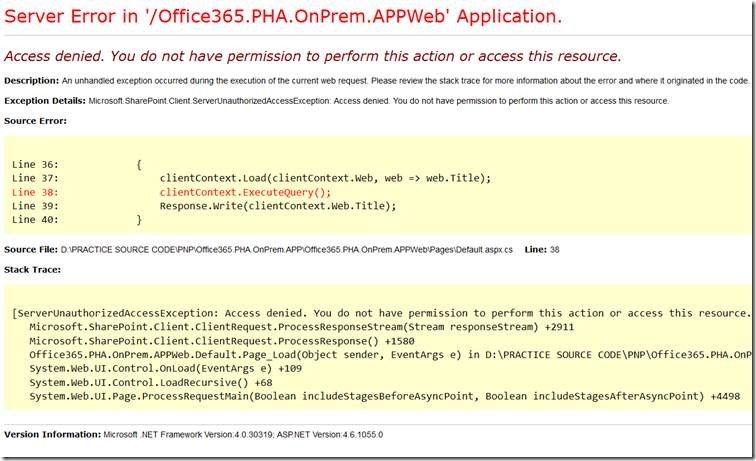The height and width of the screenshot is (461, 756).
Task: Click 'Line 37:' clientContext.Load code line
Action: (251, 178)
